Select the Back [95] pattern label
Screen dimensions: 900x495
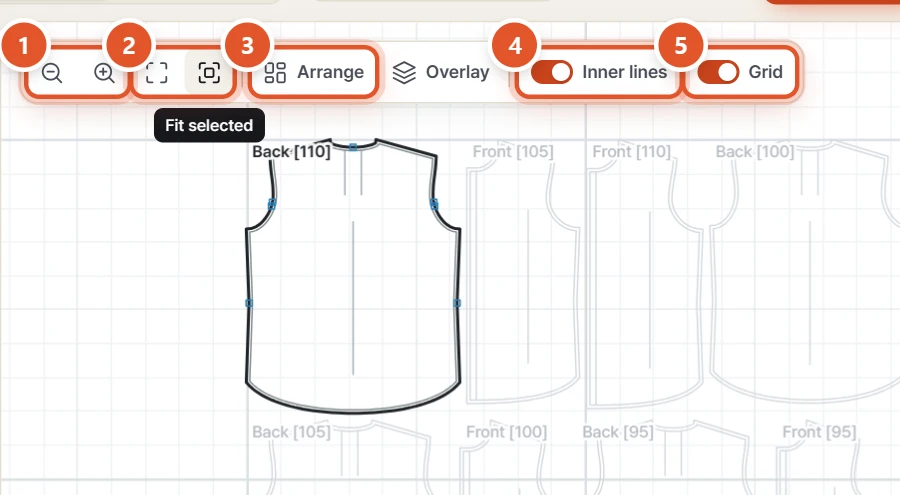618,432
